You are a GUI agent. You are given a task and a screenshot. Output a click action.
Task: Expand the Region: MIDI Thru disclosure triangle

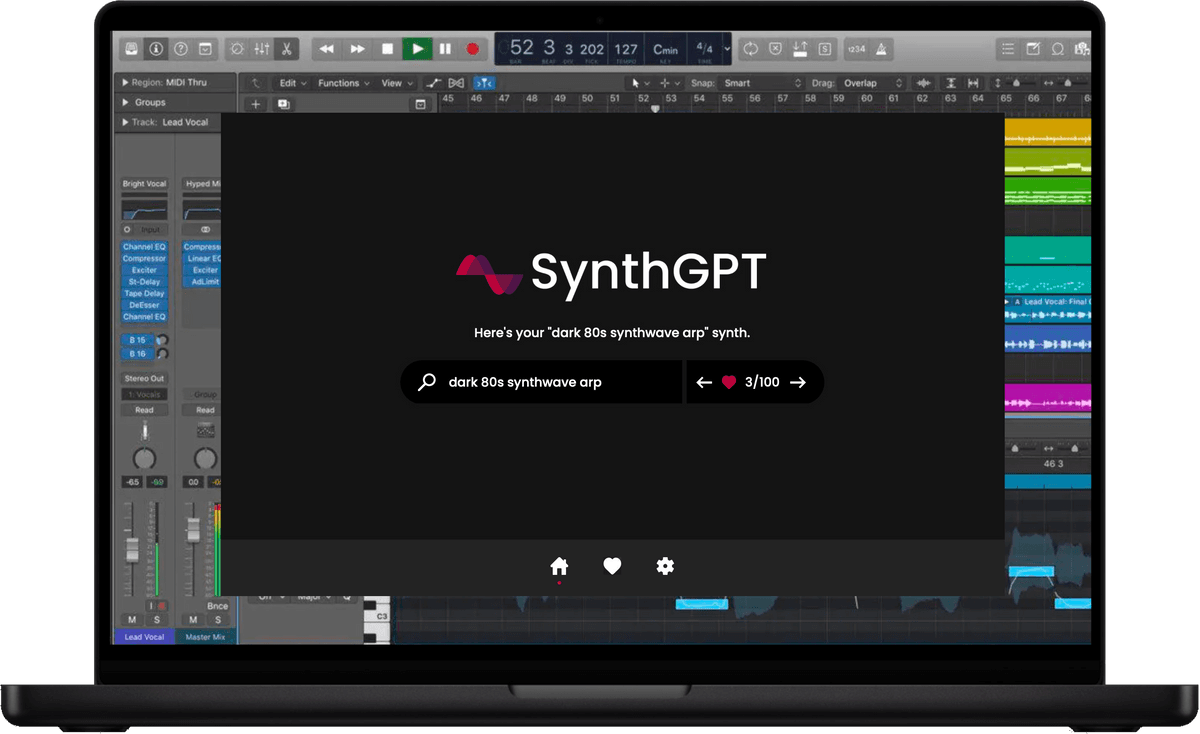coord(125,83)
